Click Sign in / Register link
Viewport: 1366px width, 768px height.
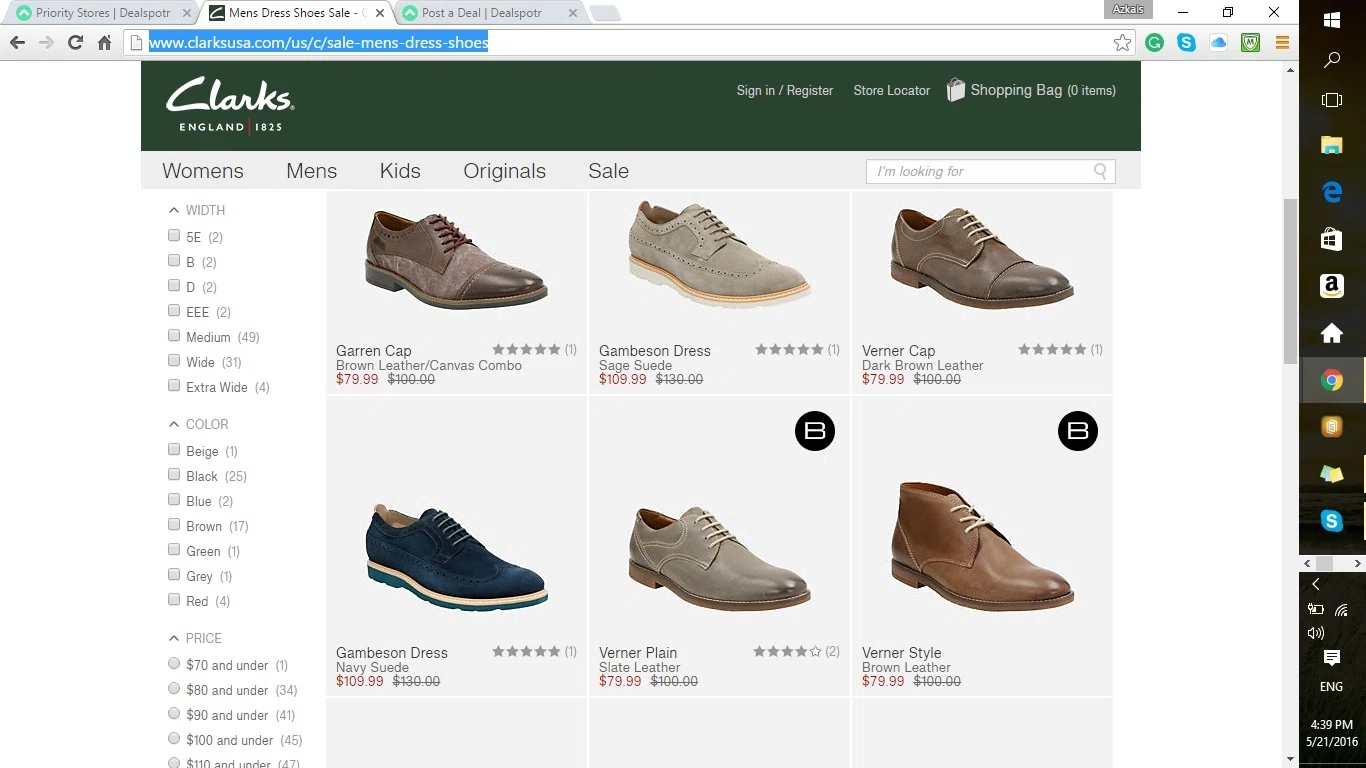[x=785, y=90]
